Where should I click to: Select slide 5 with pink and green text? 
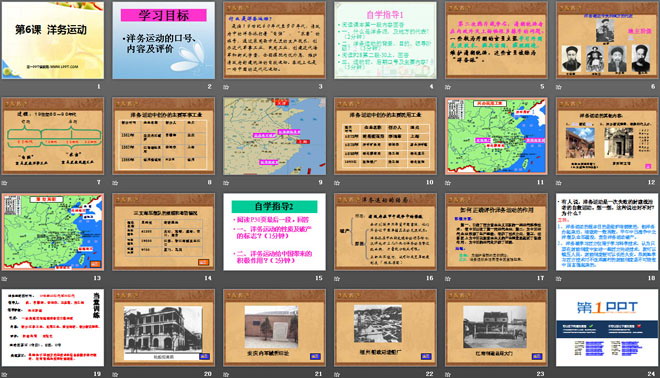[496, 40]
